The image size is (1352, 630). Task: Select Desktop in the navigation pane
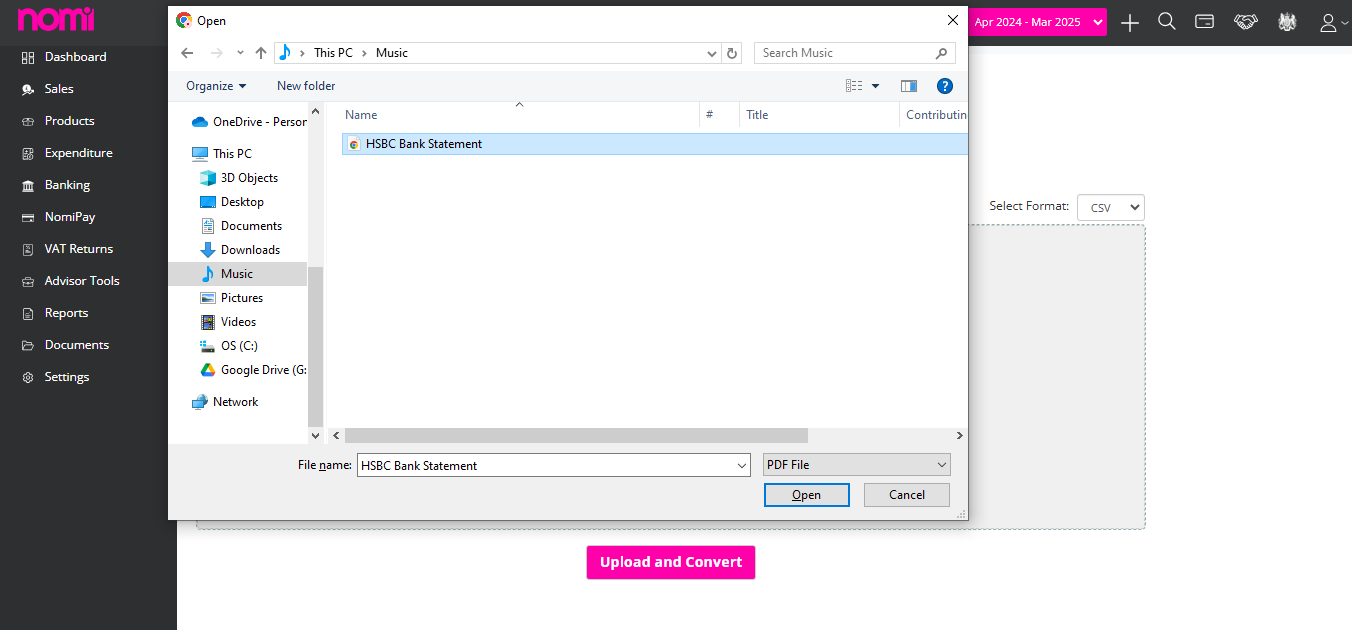(232, 202)
